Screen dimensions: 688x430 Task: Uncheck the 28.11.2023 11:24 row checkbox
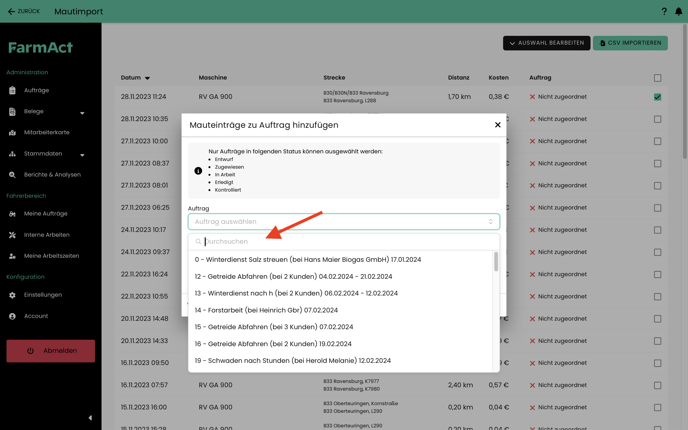coord(657,97)
